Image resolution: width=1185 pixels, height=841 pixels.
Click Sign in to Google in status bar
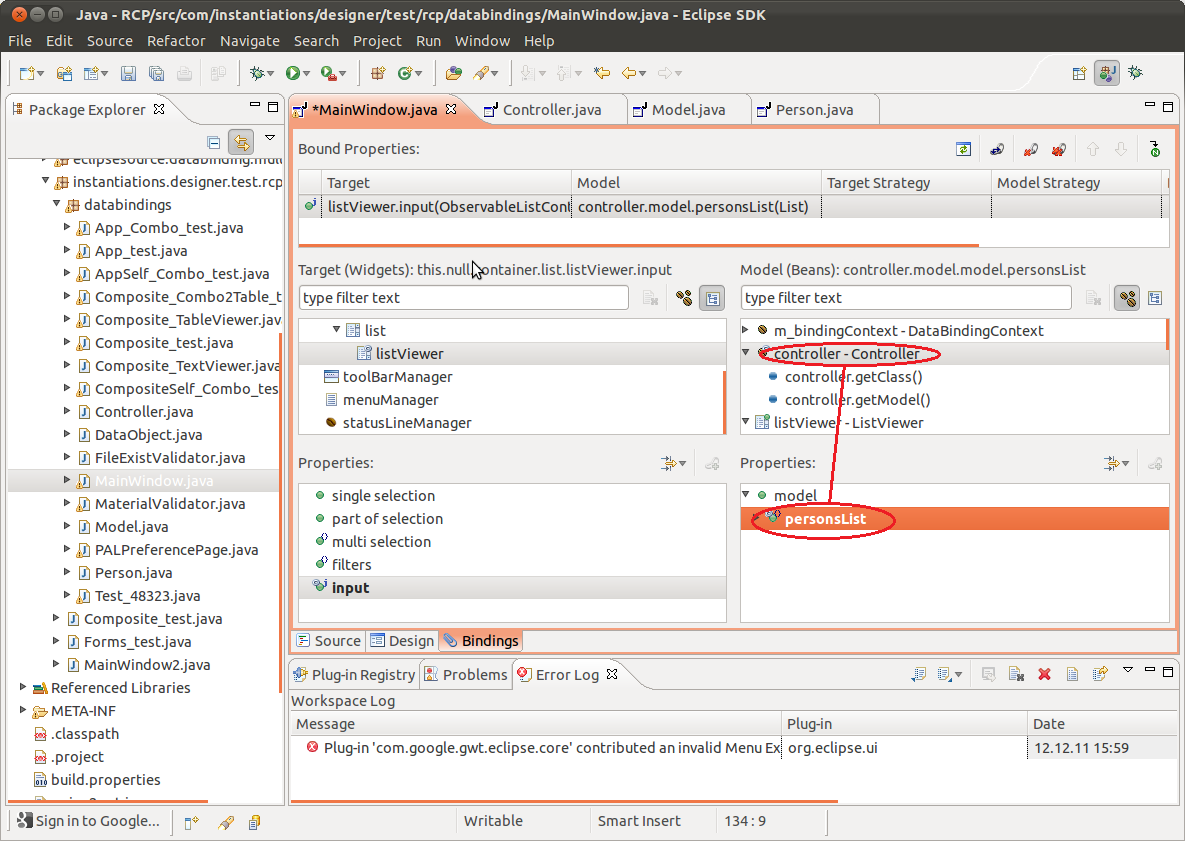click(x=88, y=821)
